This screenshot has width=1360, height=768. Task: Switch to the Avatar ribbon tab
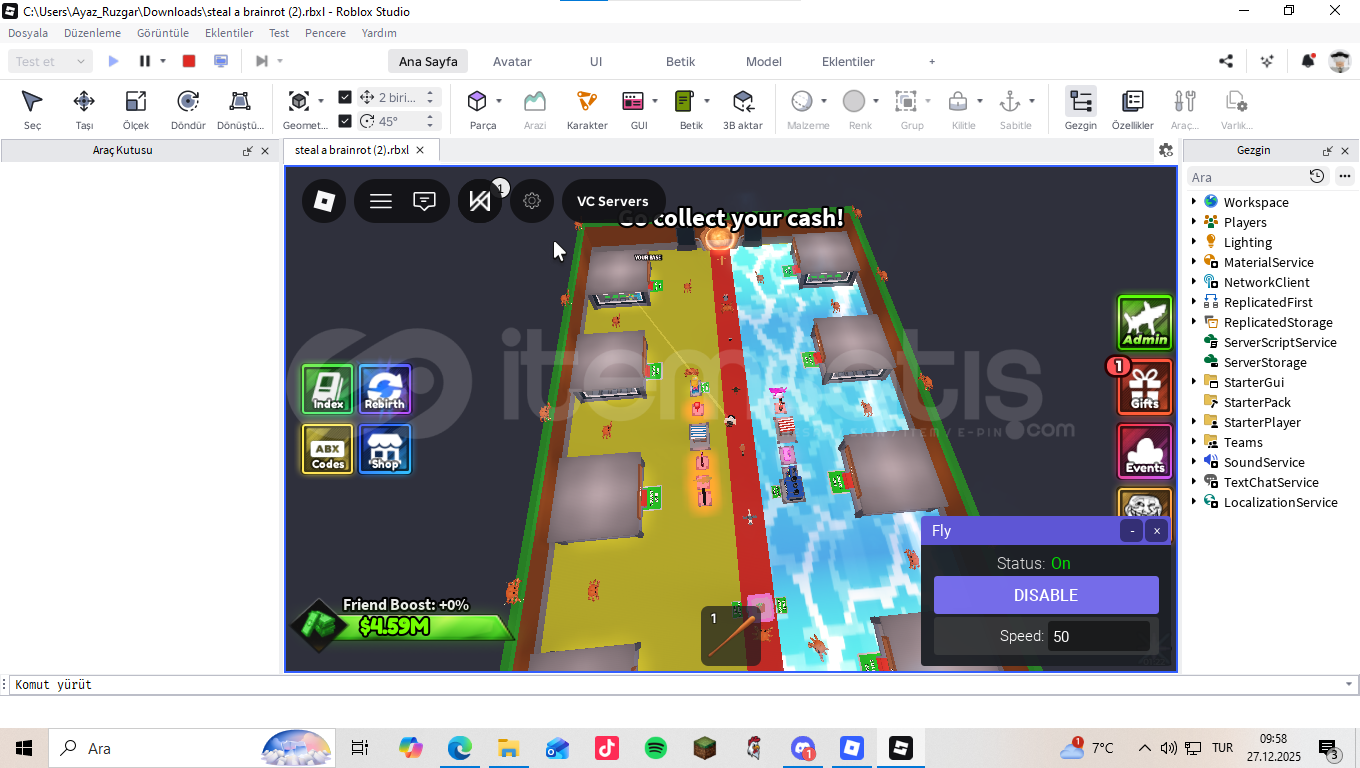(512, 61)
